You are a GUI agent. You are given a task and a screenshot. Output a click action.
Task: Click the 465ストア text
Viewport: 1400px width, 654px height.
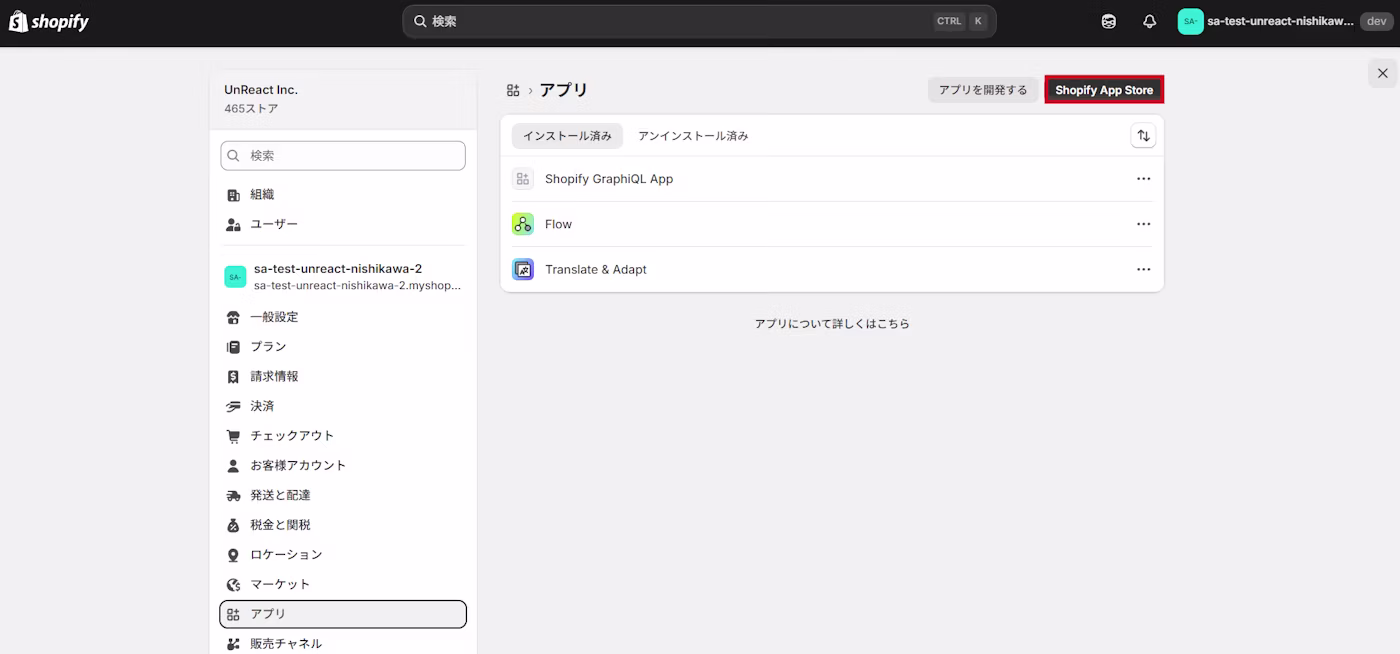[x=251, y=108]
